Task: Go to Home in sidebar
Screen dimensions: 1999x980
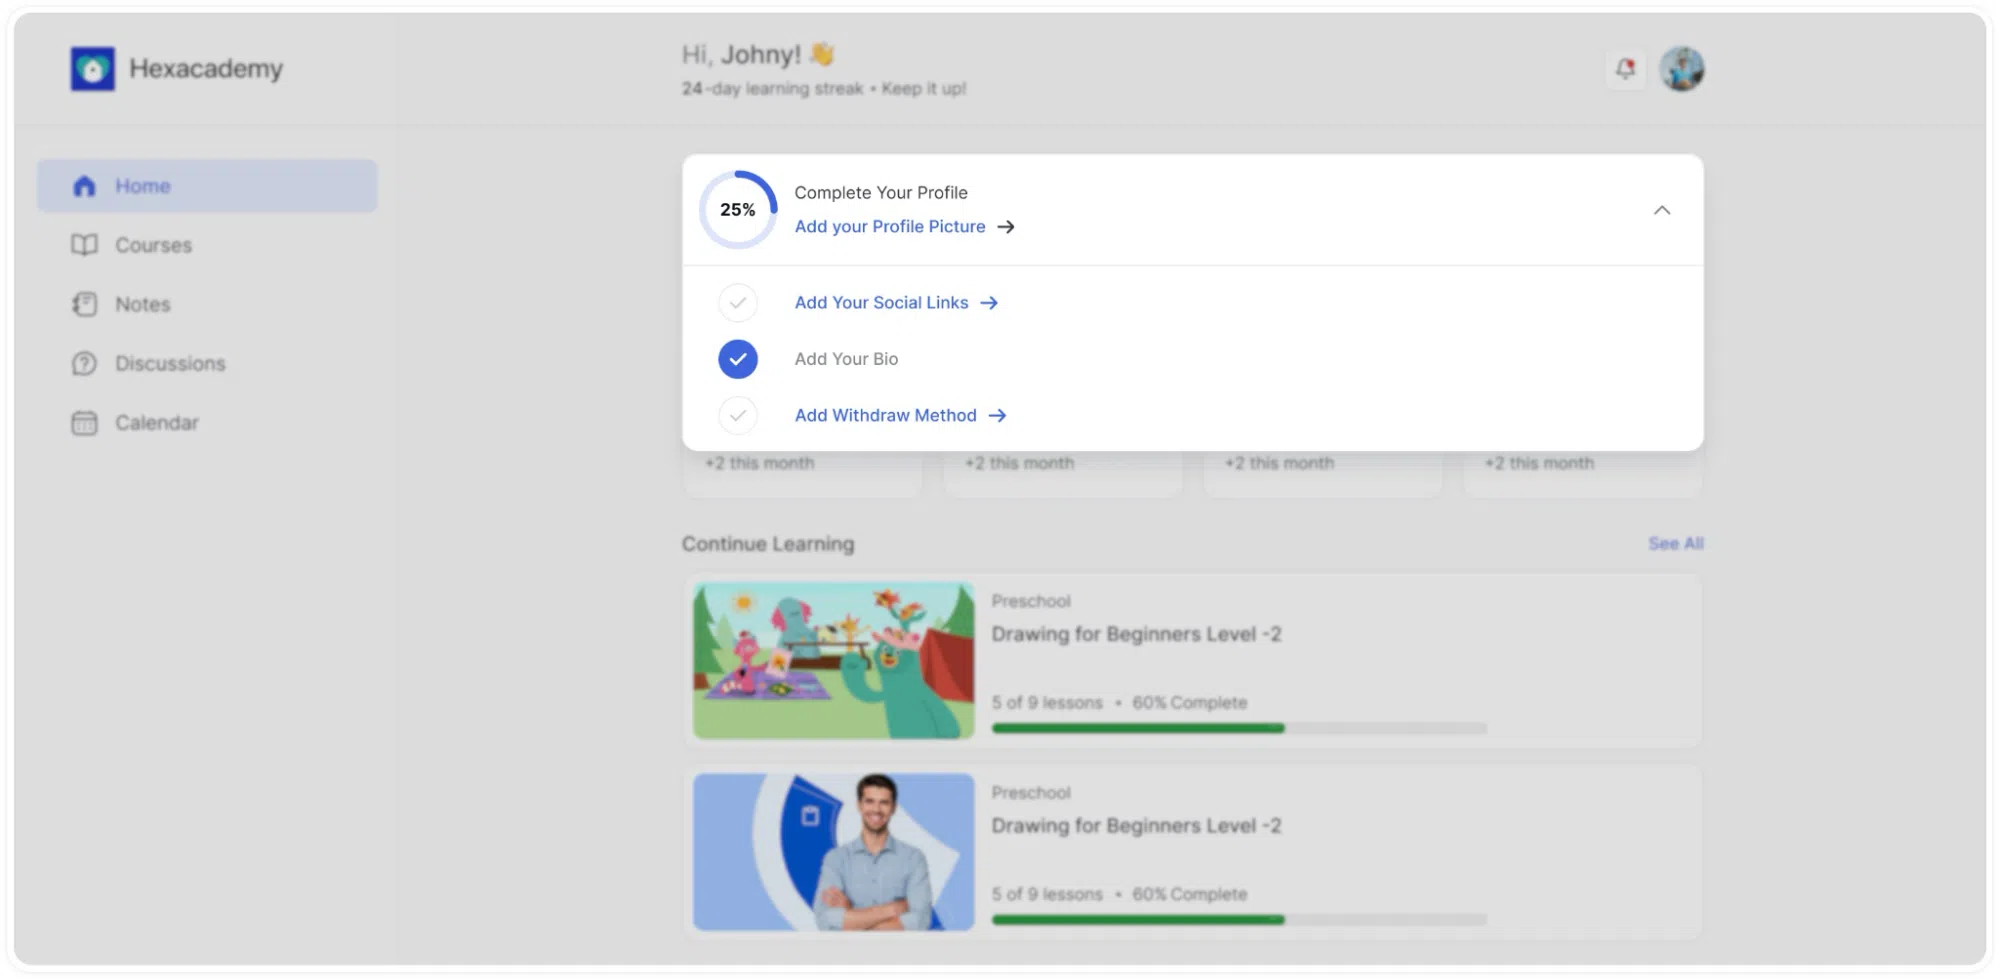Action: click(x=207, y=186)
